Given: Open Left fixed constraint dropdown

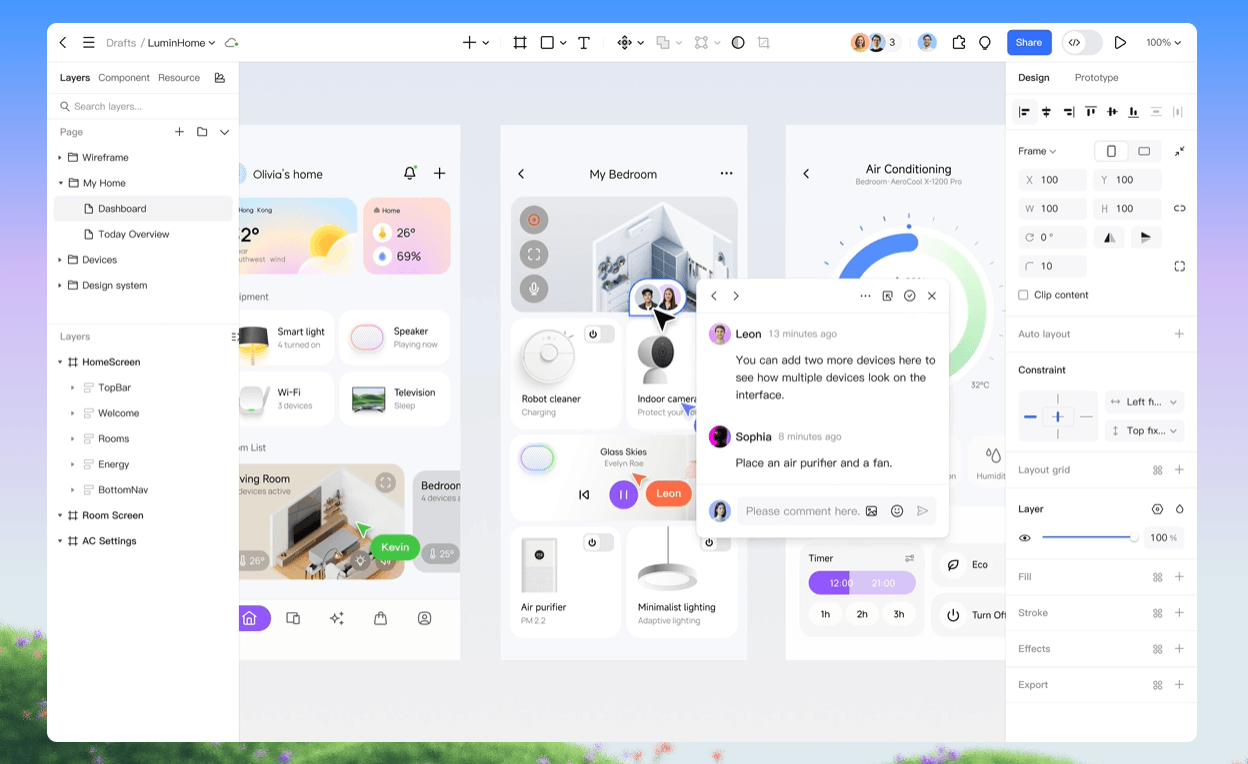Looking at the screenshot, I should click(1144, 402).
